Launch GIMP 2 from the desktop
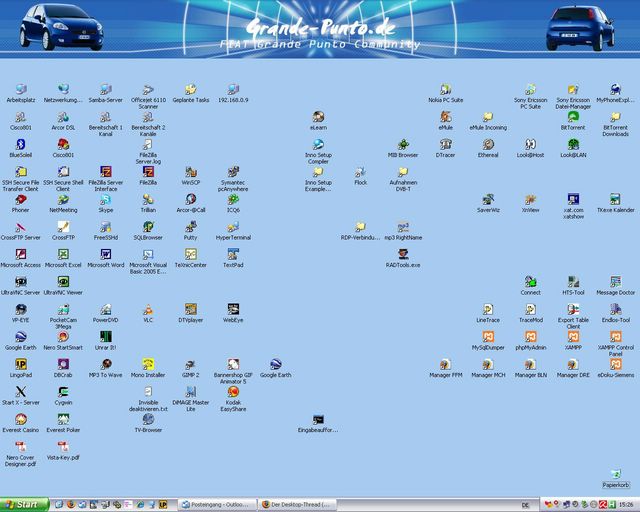The height and width of the screenshot is (512, 640). pyautogui.click(x=190, y=365)
